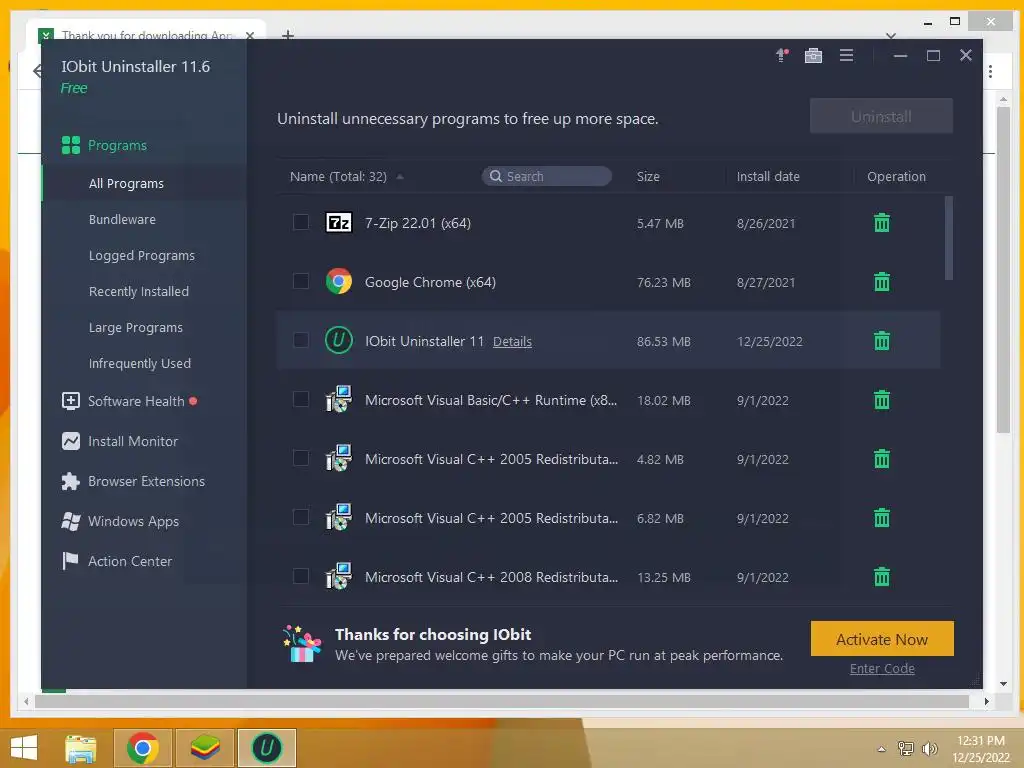1024x768 pixels.
Task: Open Windows Apps section
Action: [x=120, y=521]
